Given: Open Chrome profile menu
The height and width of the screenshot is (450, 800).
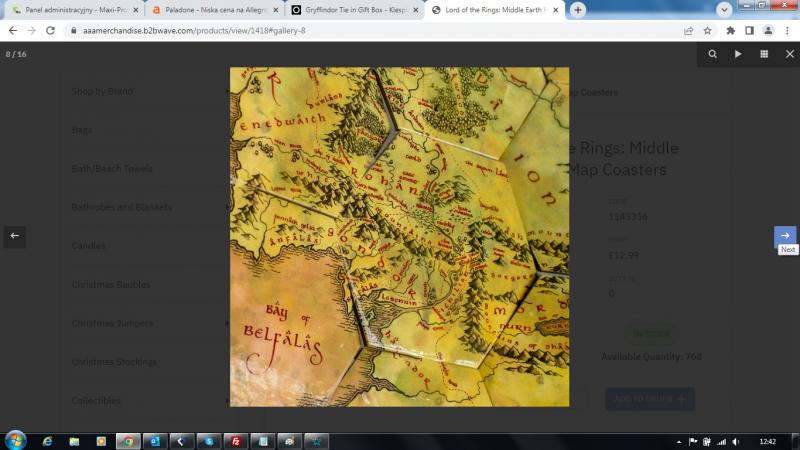Looking at the screenshot, I should pos(768,31).
